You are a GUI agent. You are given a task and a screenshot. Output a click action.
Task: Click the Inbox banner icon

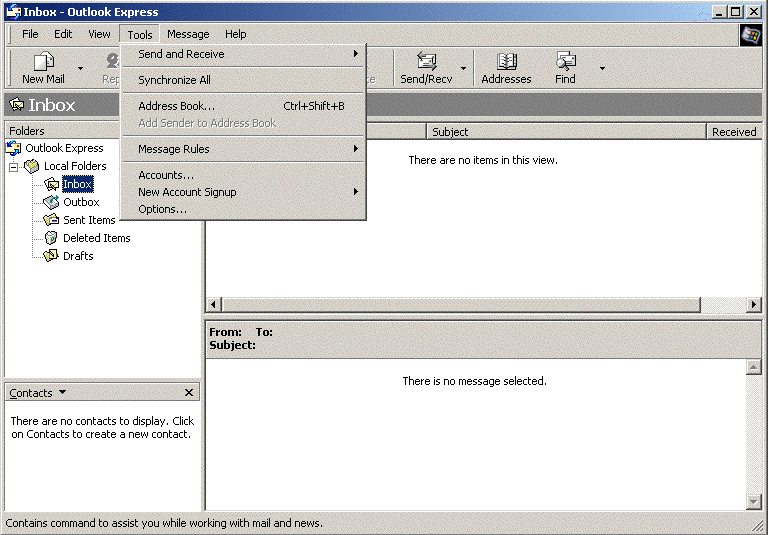[17, 104]
